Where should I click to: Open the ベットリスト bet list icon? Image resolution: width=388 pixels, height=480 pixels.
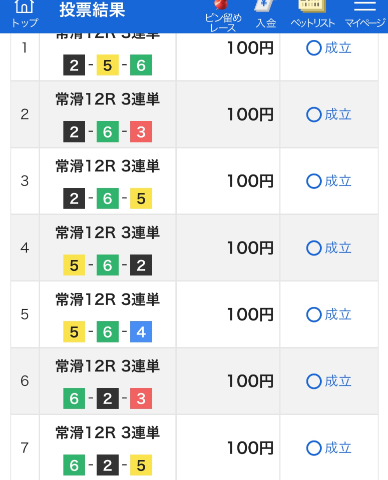tap(312, 15)
